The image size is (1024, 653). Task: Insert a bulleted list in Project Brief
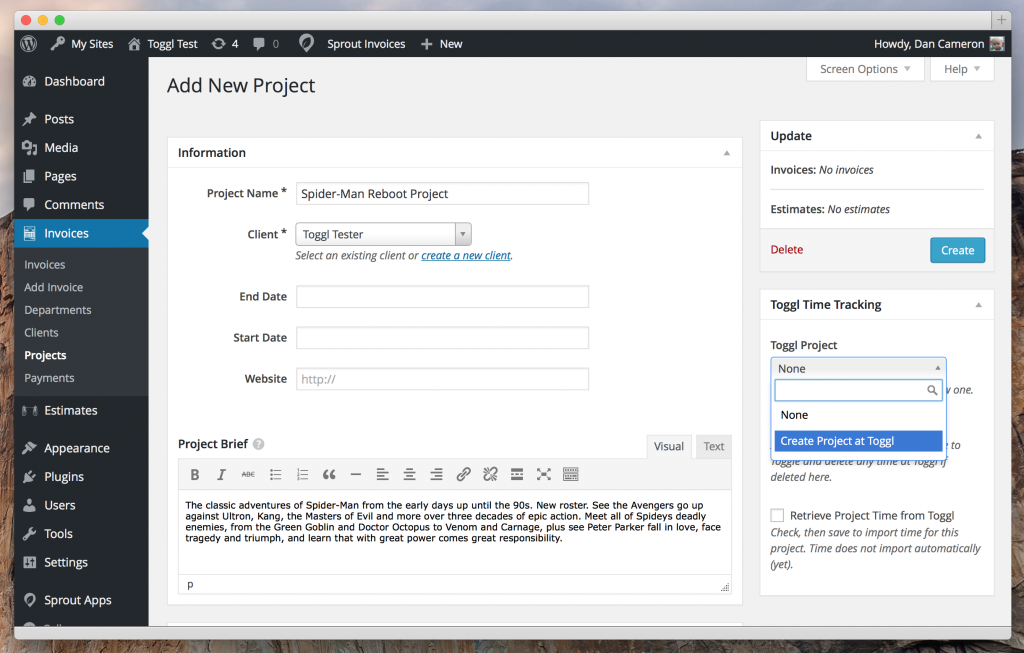point(275,474)
